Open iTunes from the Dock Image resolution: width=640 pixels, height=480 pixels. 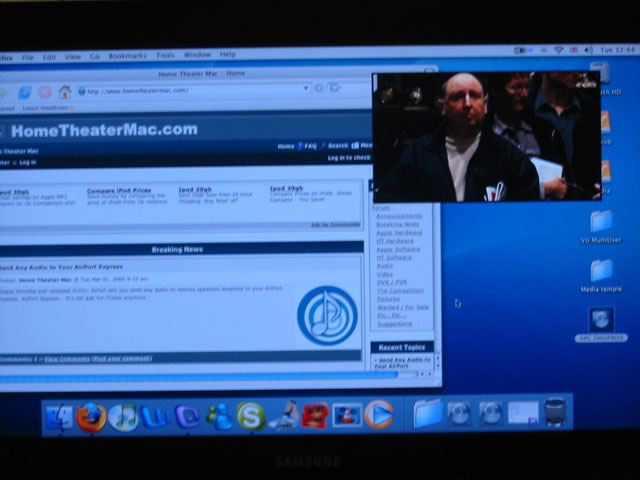click(123, 417)
